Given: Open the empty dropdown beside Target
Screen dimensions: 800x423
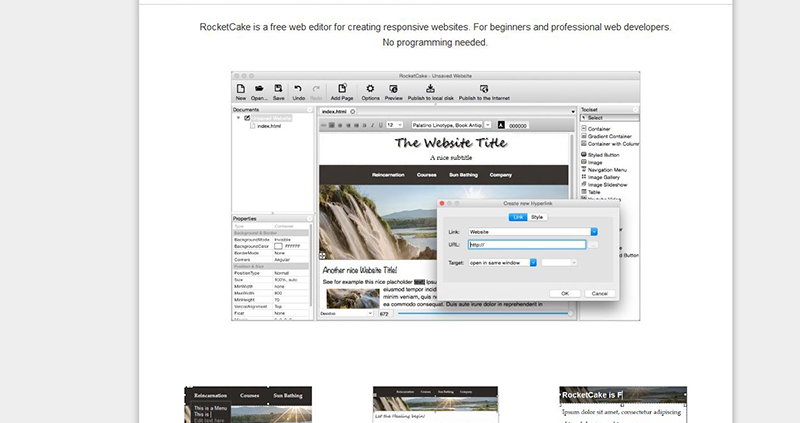Looking at the screenshot, I should tap(559, 263).
